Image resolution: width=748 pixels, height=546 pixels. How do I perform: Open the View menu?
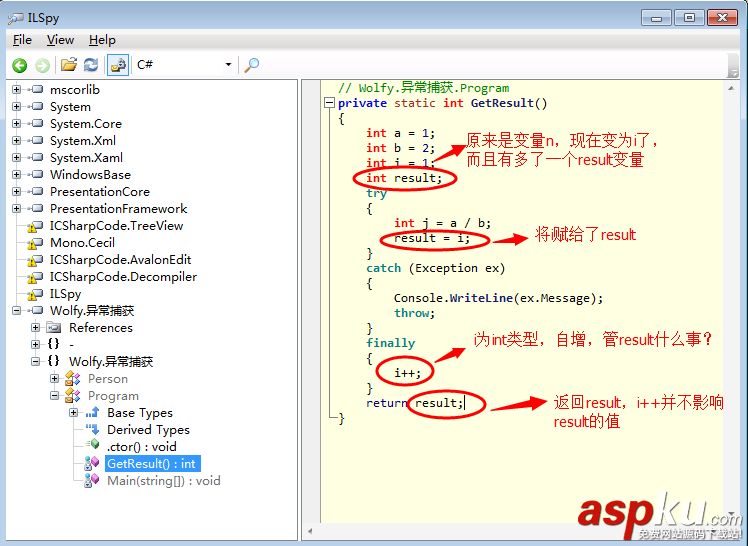point(60,40)
